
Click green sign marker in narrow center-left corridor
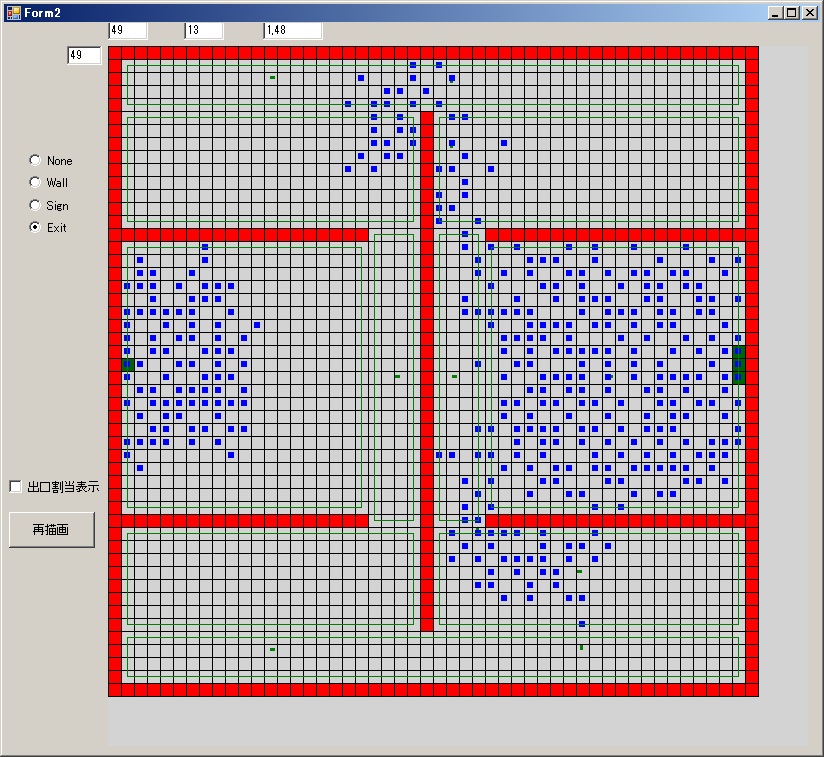(397, 376)
